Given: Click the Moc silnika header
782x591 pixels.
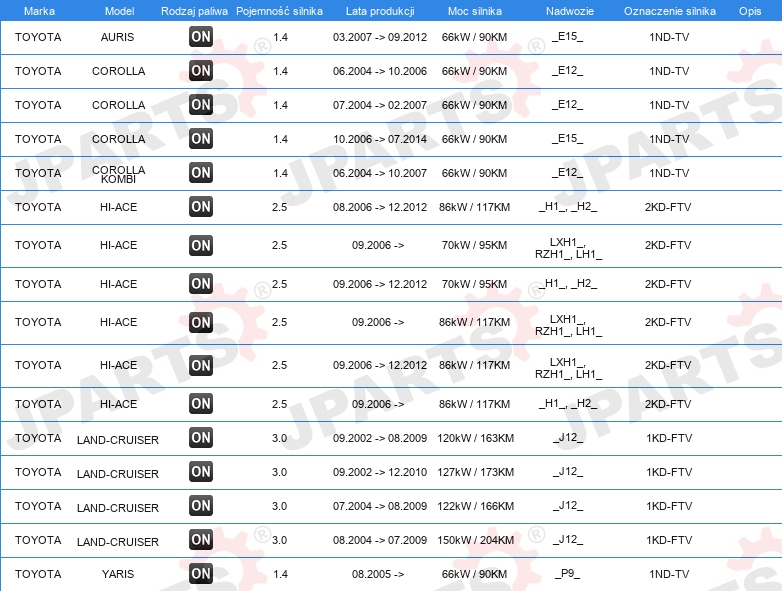Looking at the screenshot, I should [475, 11].
